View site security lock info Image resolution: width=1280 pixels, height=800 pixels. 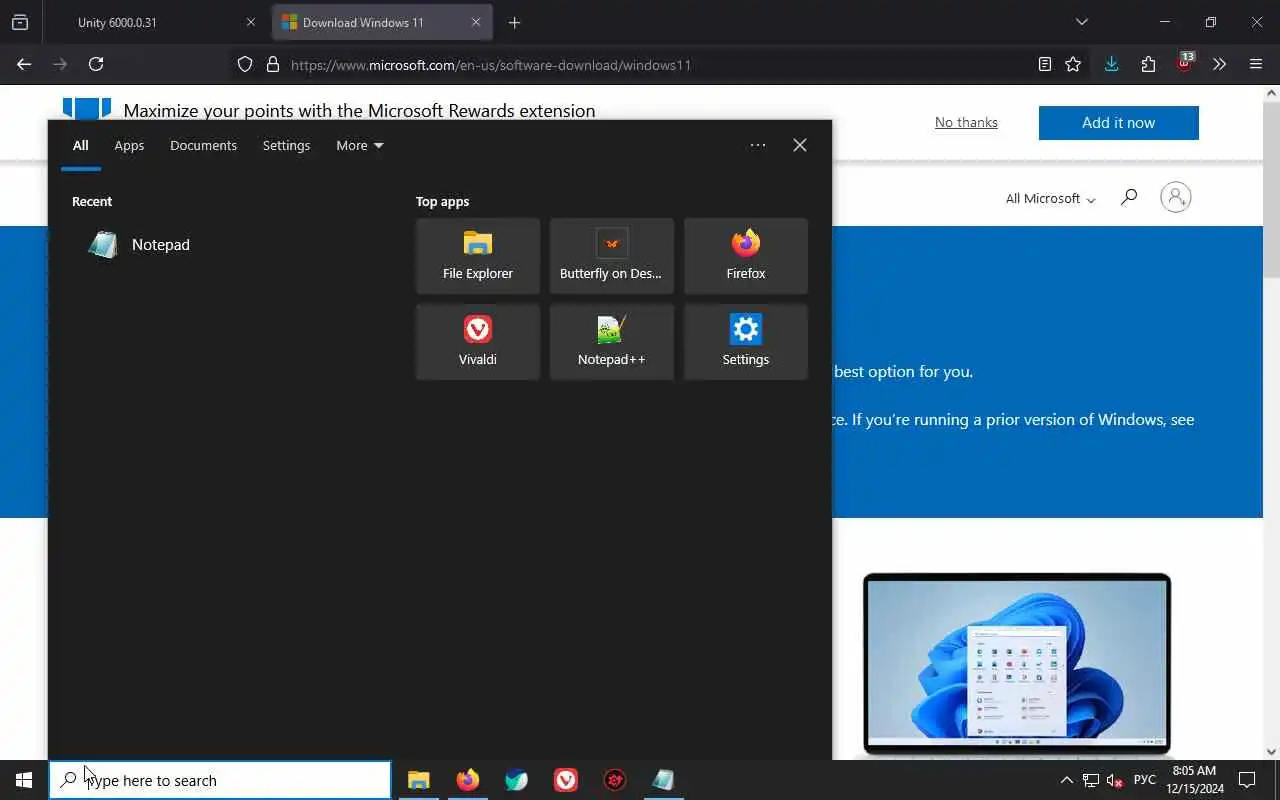(272, 65)
